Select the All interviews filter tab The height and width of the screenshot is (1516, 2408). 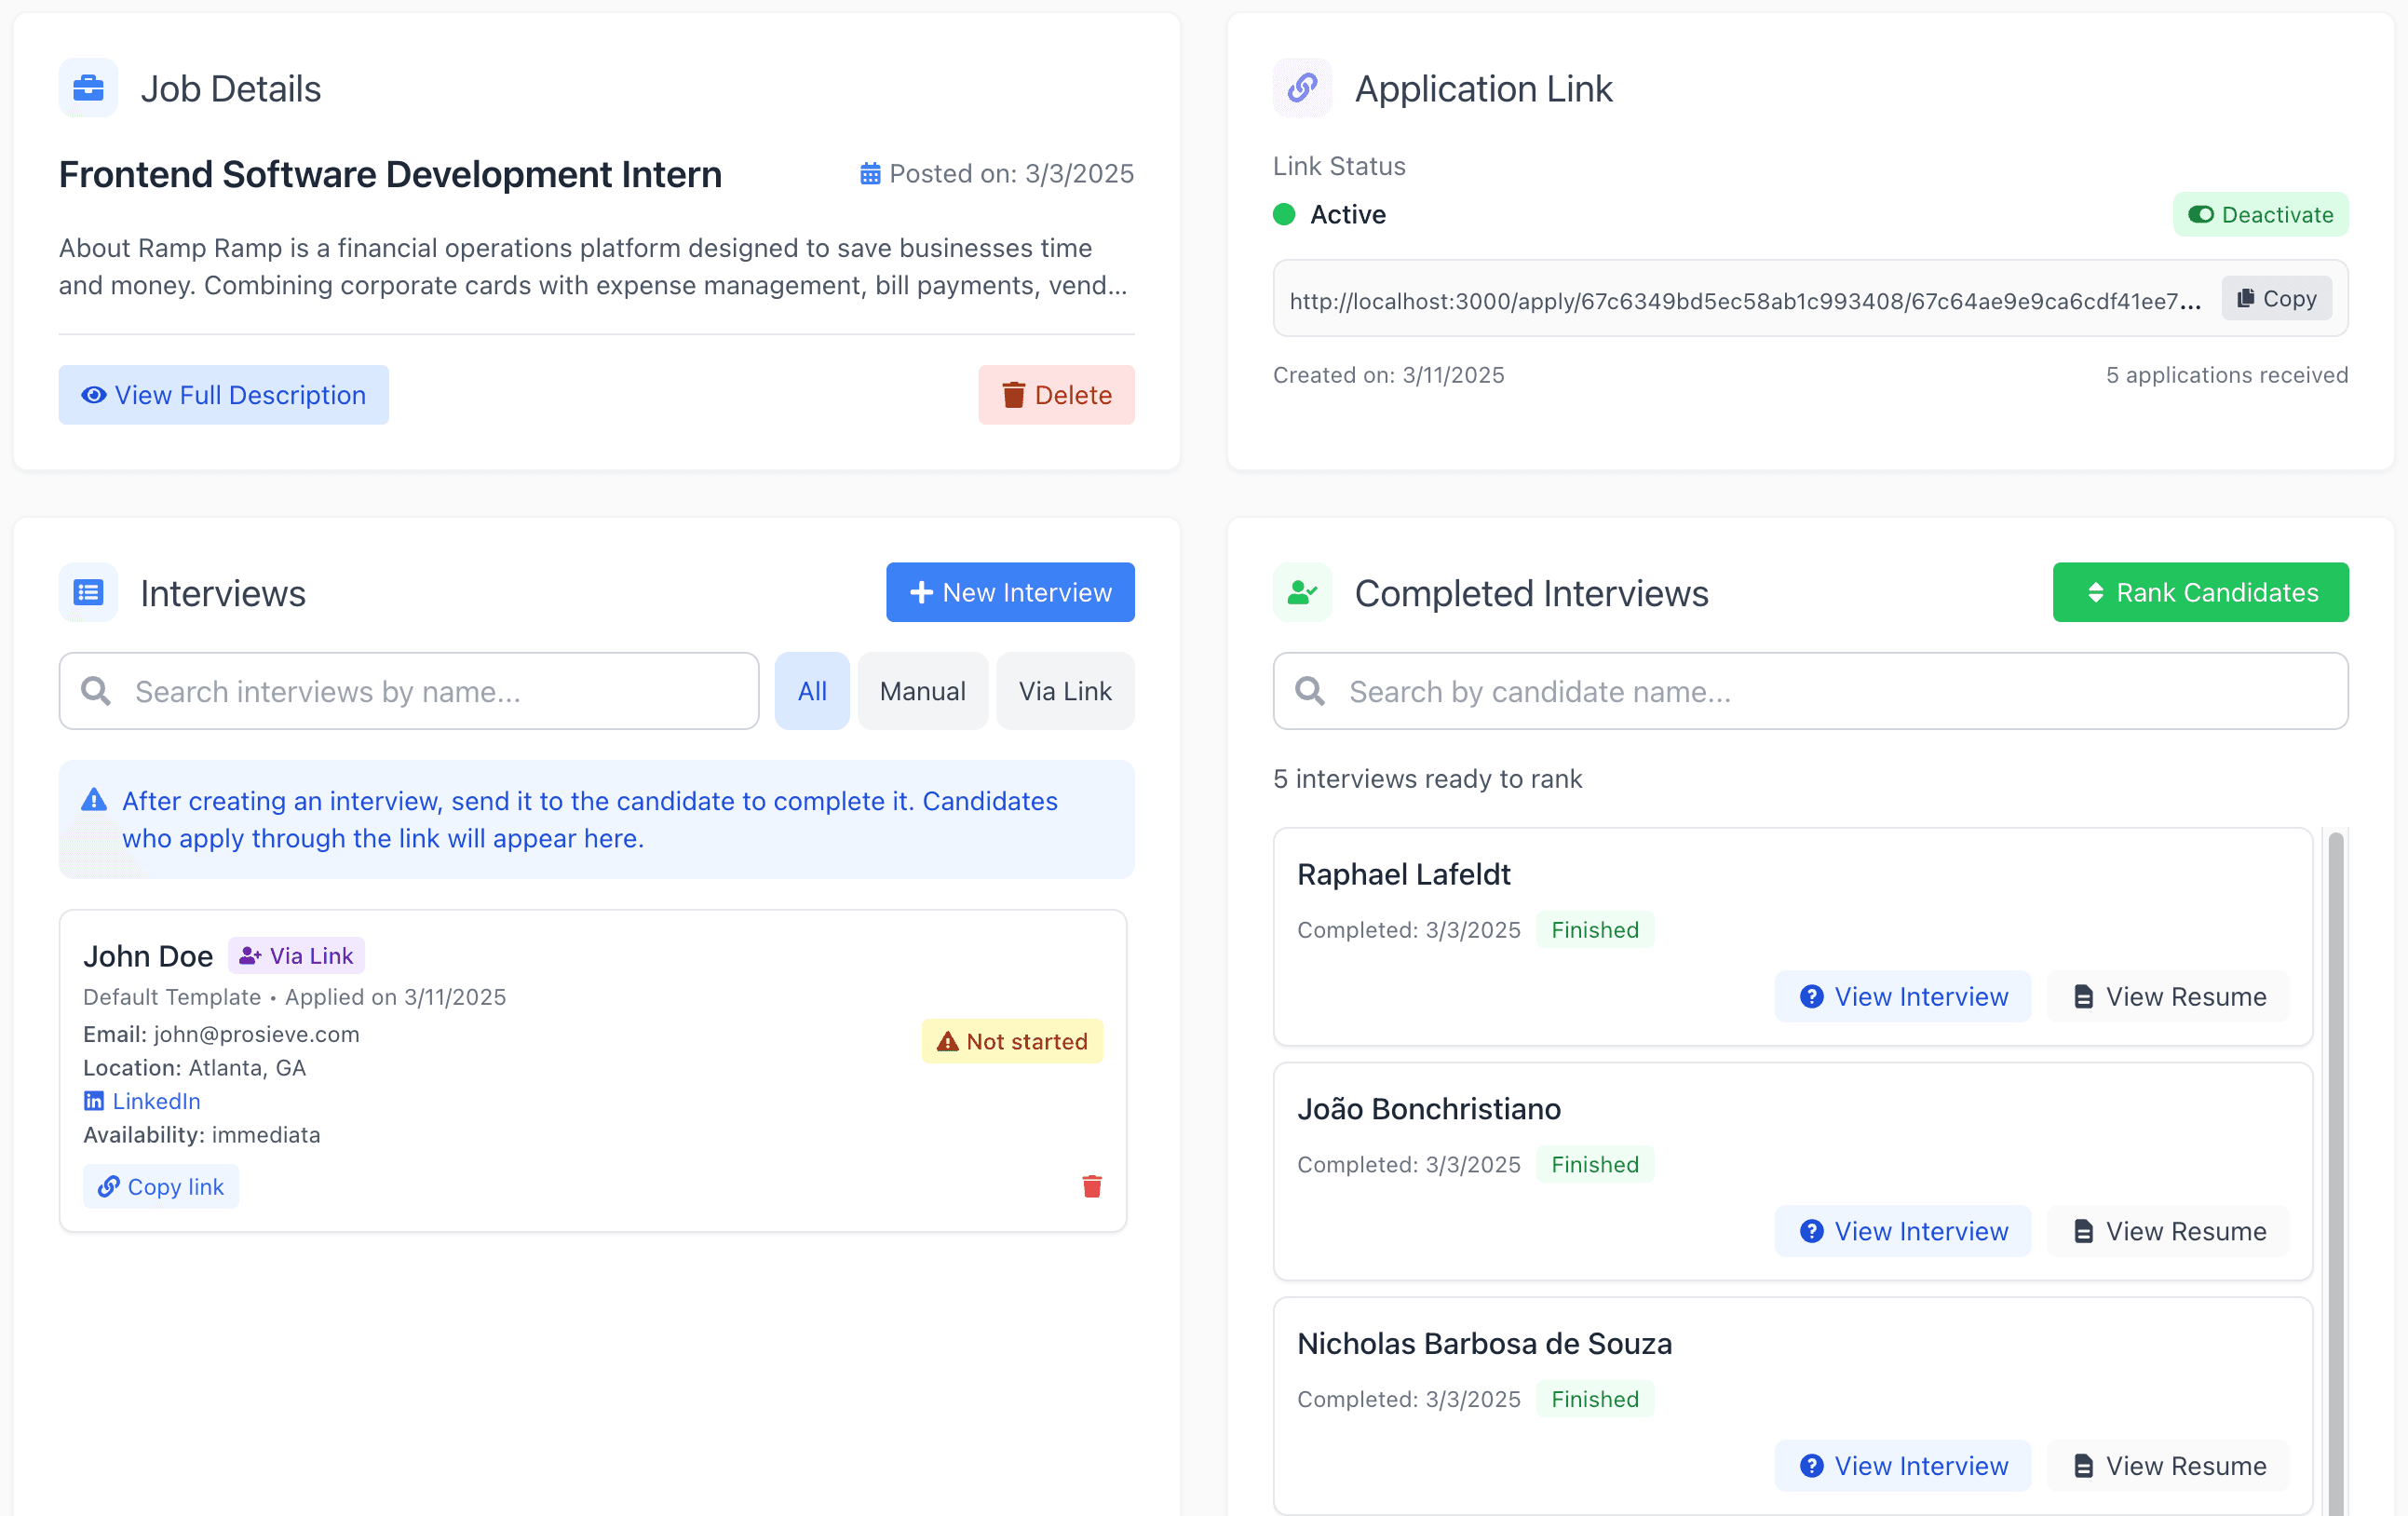tap(811, 690)
